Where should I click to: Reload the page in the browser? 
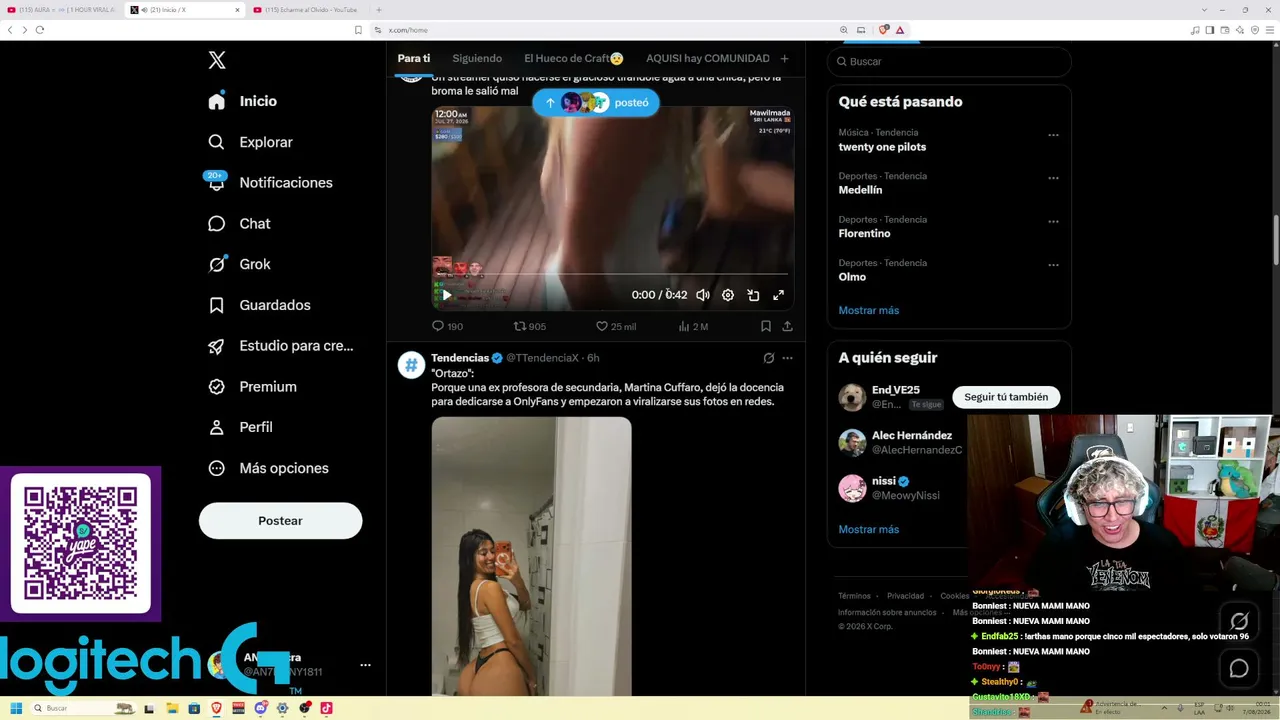(40, 30)
